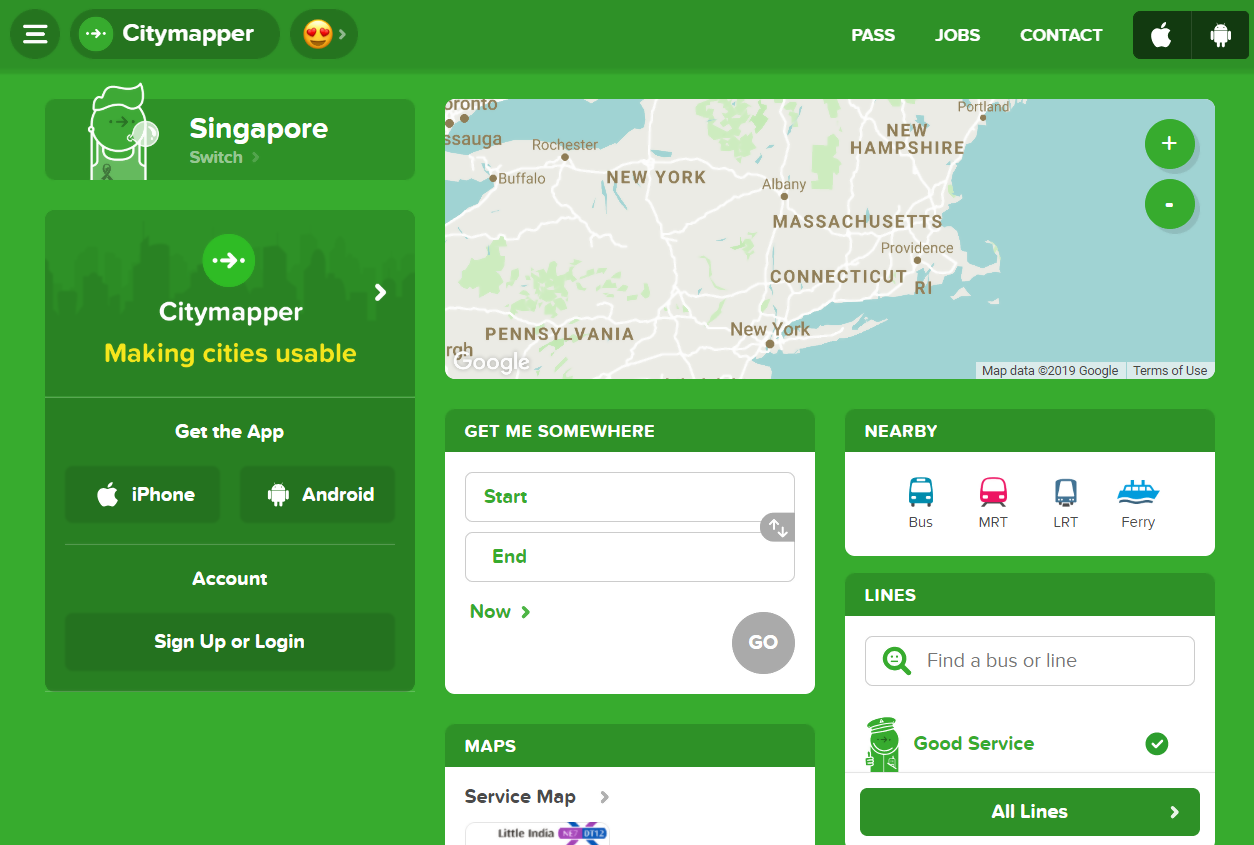Show nearby LRT stations
Screen dimensions: 1254x845
1066,503
